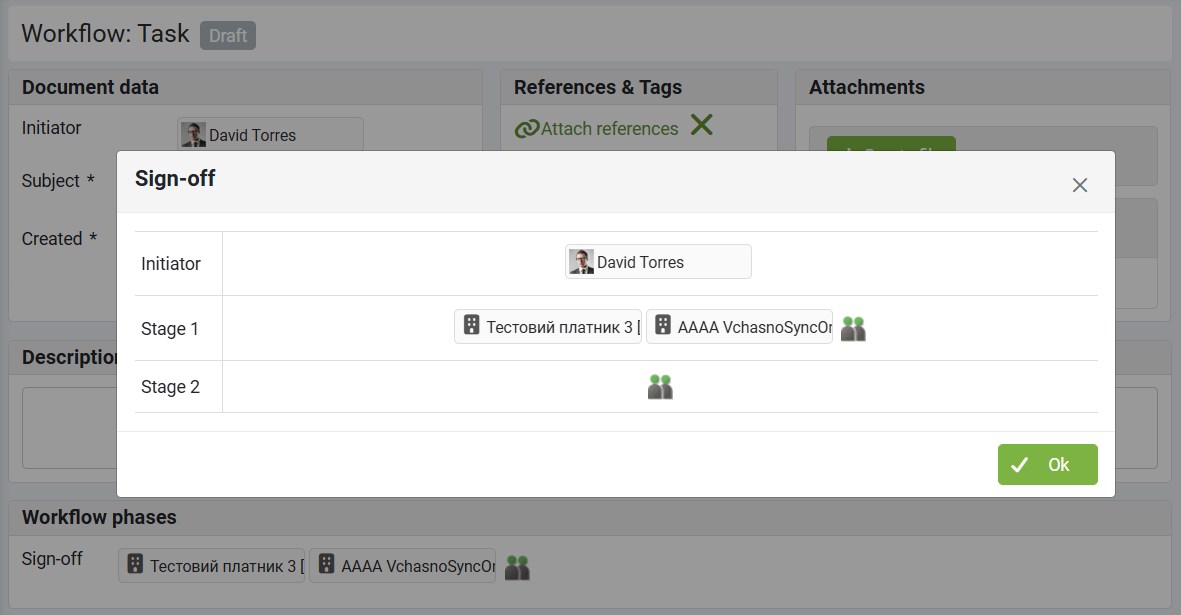Focus the Description text box
This screenshot has height=615, width=1181.
tap(70, 428)
